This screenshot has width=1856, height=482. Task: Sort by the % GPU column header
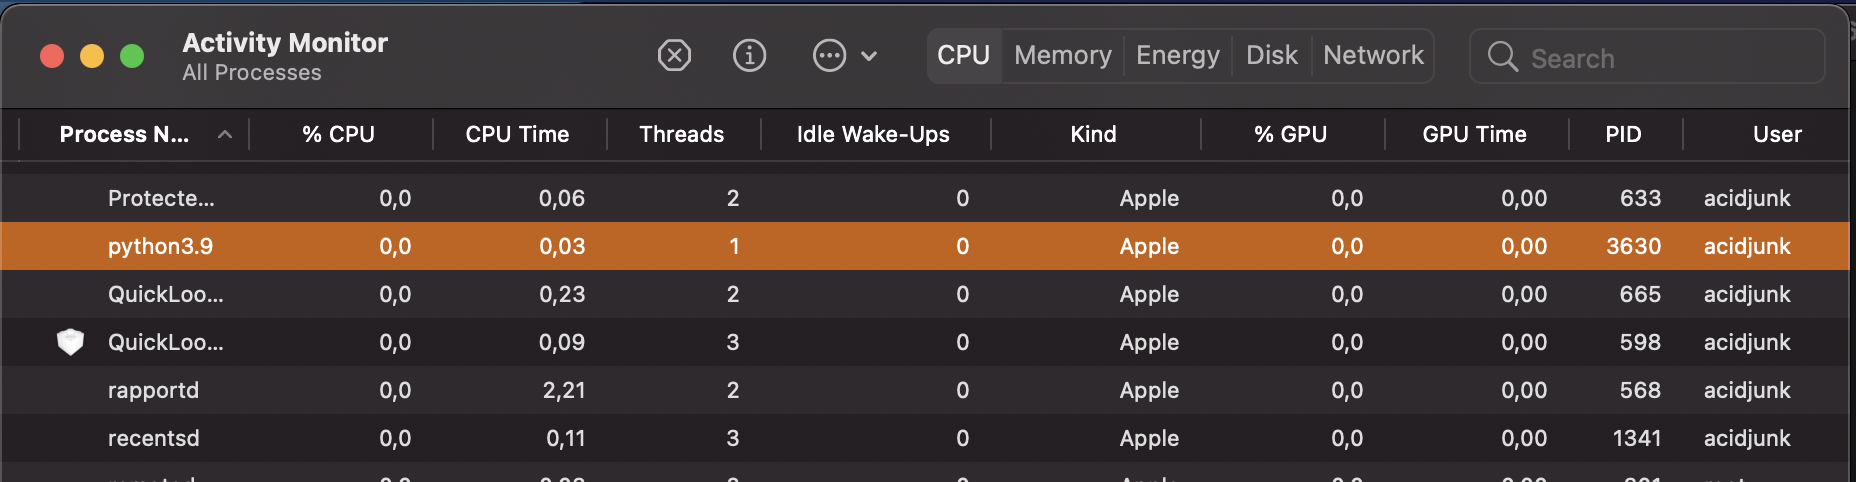click(1291, 134)
